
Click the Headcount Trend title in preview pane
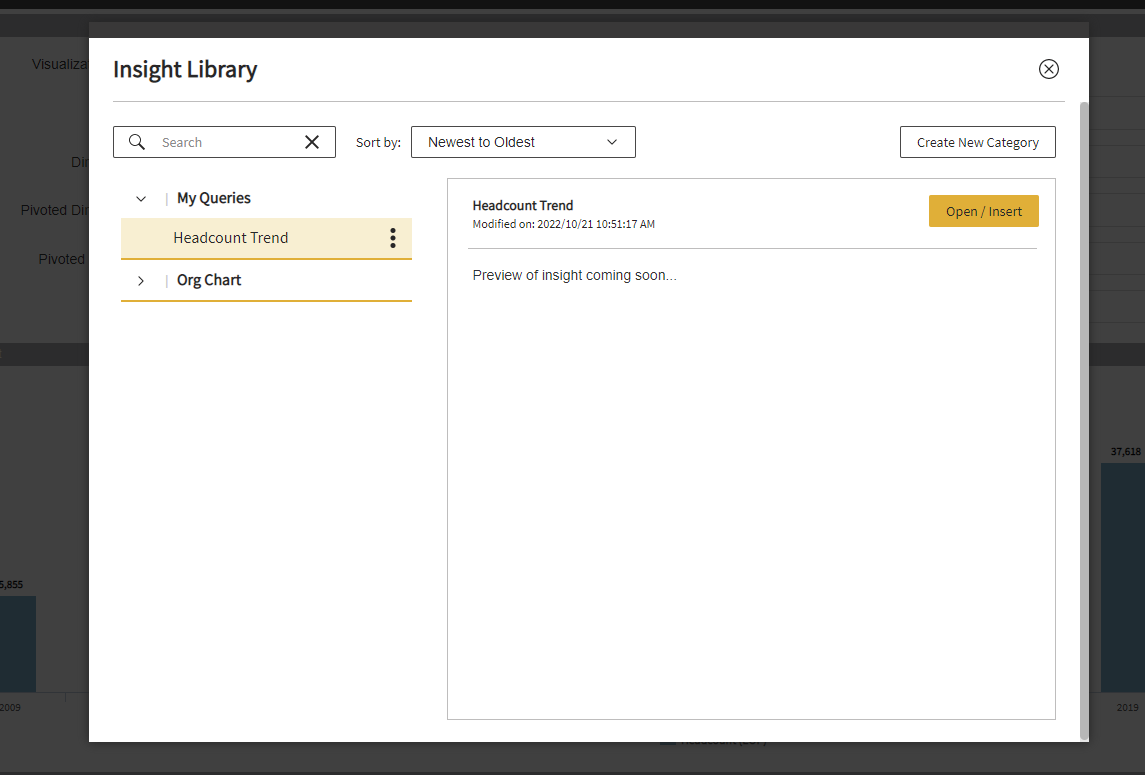click(523, 205)
